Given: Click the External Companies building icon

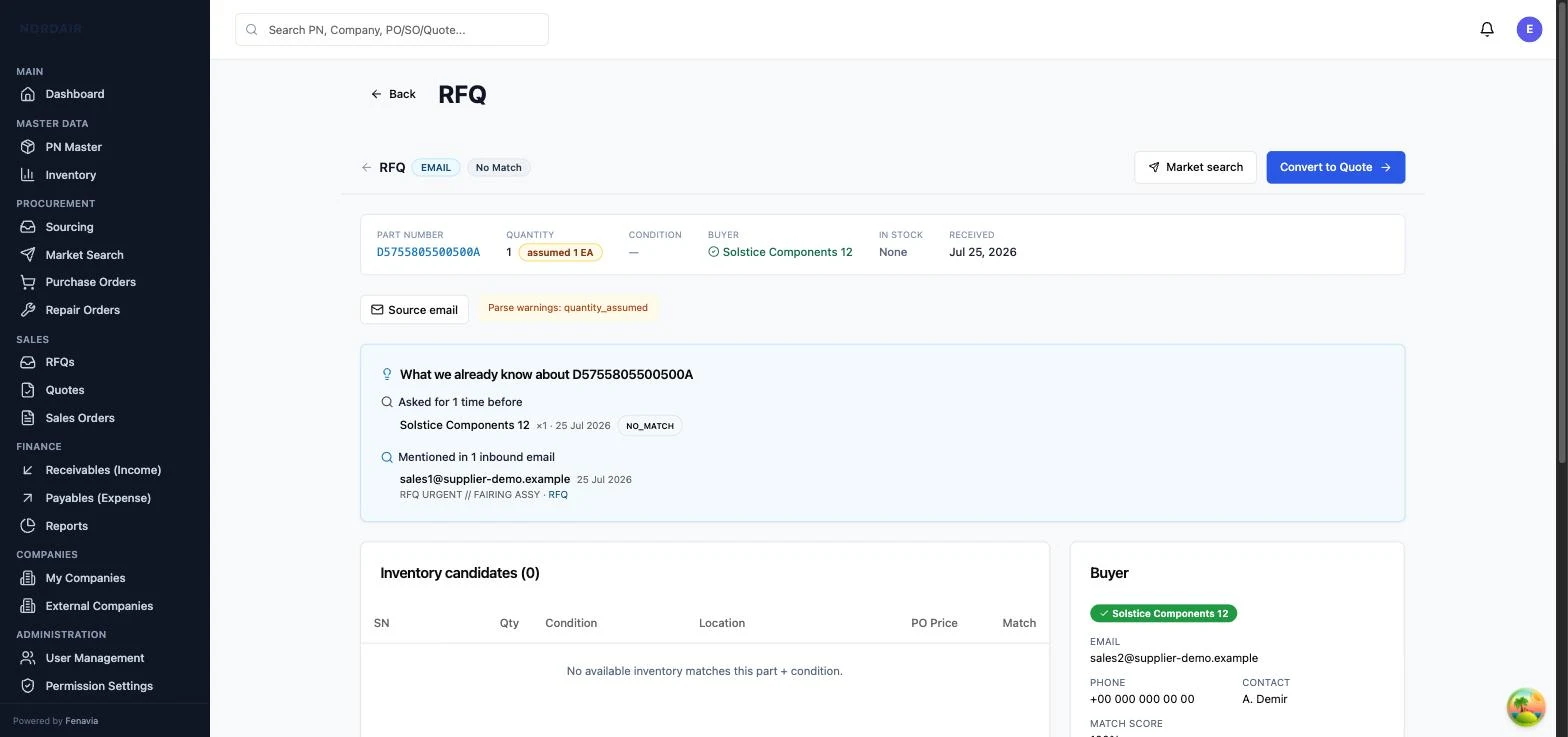Looking at the screenshot, I should pos(28,606).
